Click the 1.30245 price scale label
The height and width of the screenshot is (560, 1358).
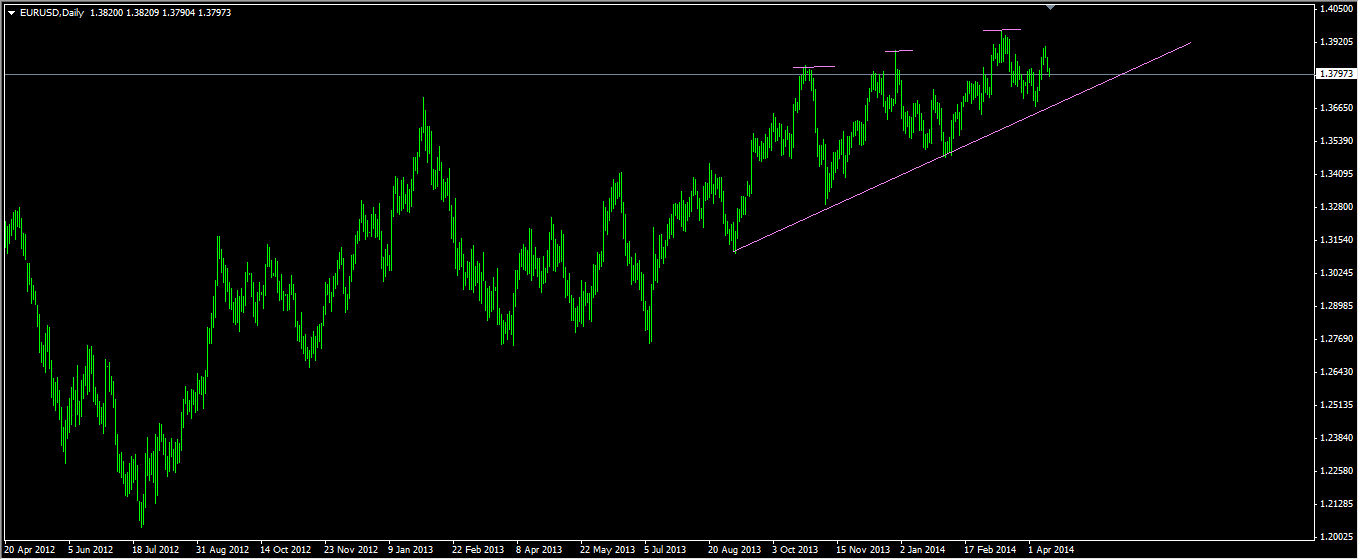[x=1336, y=273]
